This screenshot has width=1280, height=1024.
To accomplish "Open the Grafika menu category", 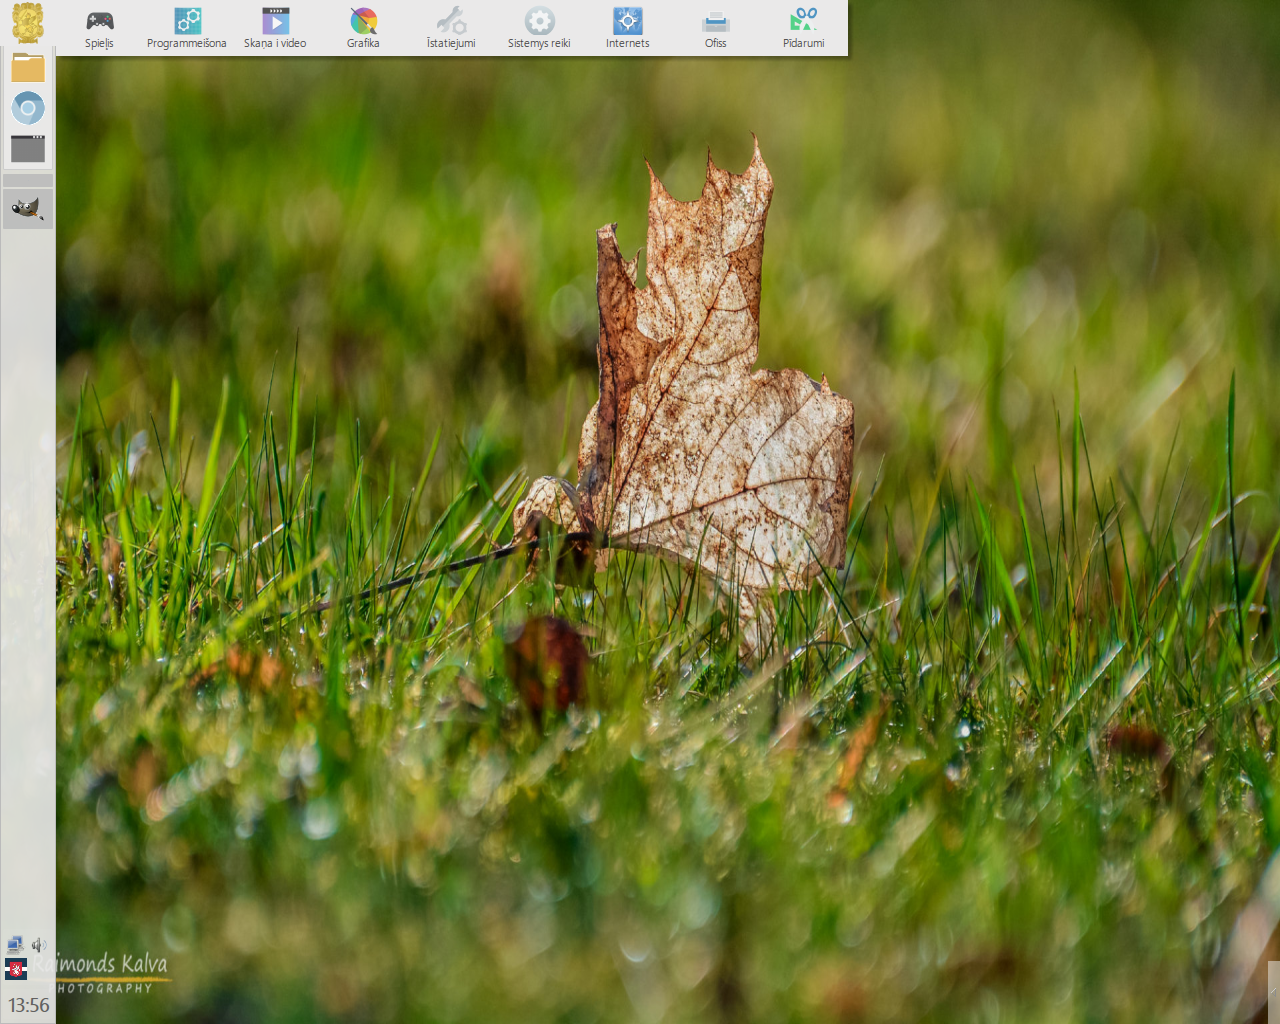I will point(363,28).
